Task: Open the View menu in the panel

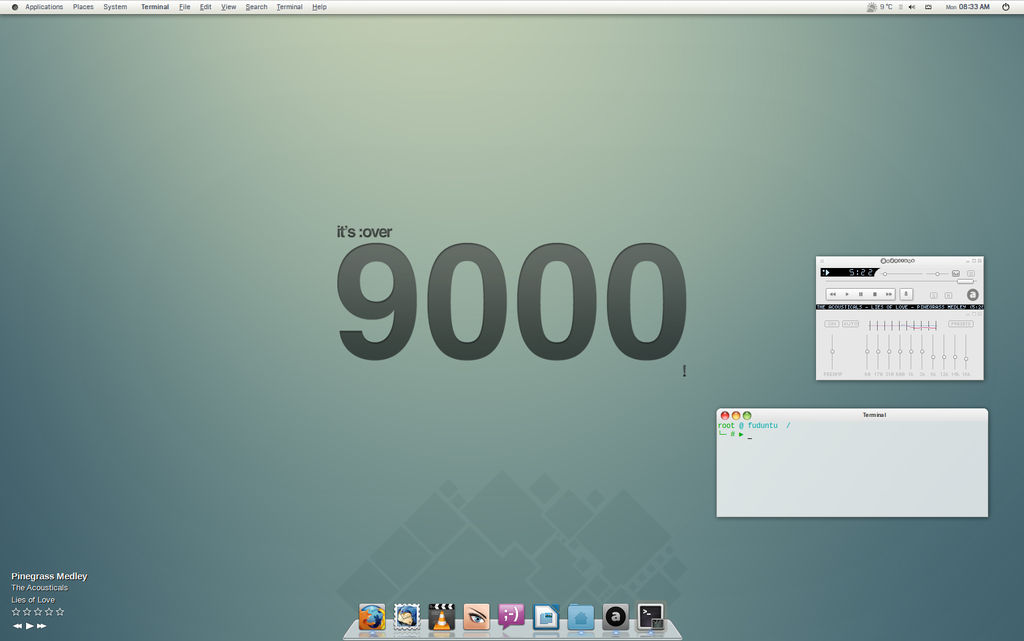Action: tap(229, 7)
